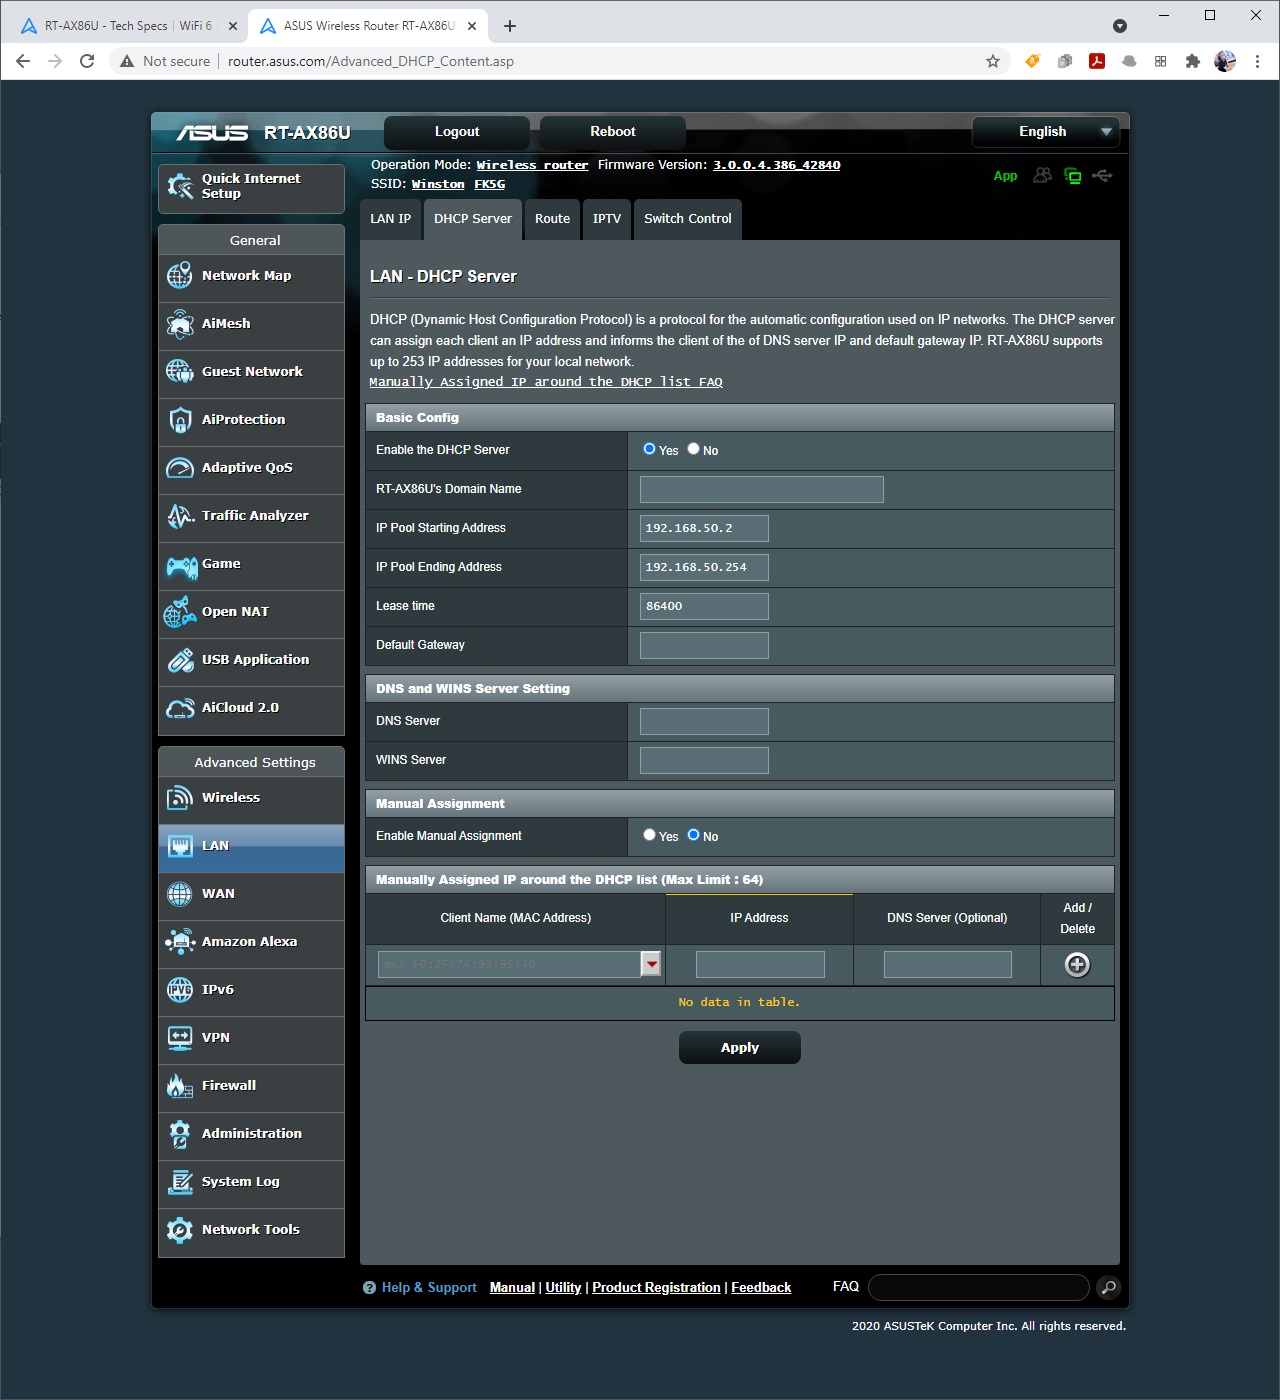Expand the Client Name MAC address dropdown

tap(651, 964)
